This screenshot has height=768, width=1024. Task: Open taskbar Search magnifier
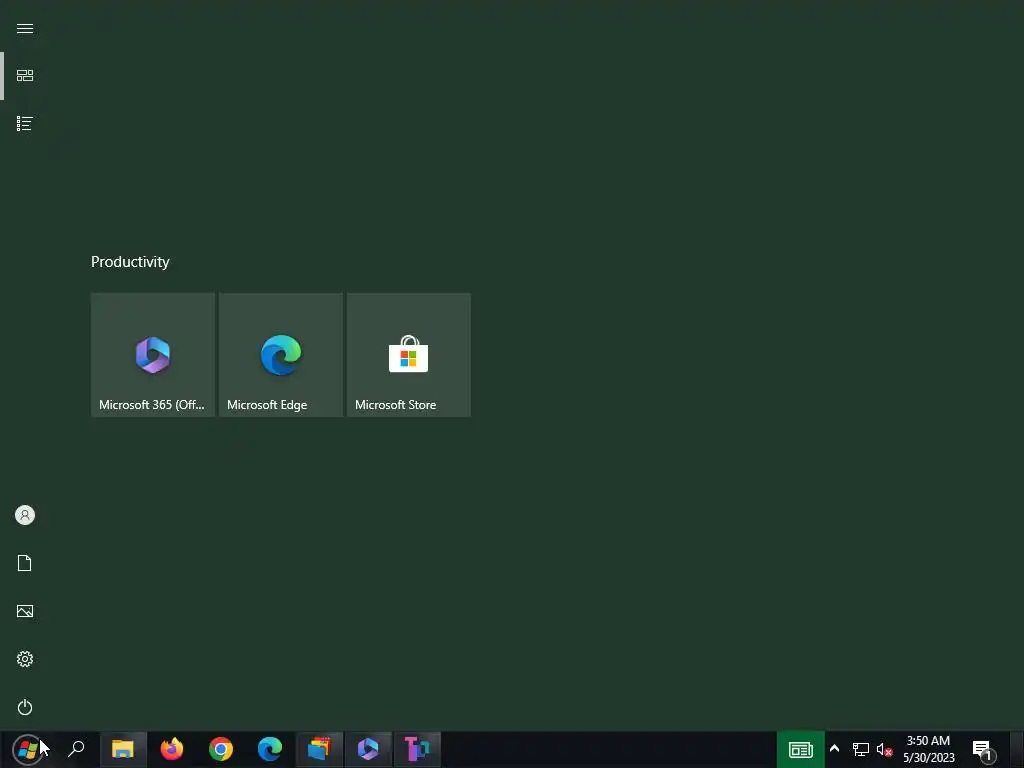coord(76,749)
